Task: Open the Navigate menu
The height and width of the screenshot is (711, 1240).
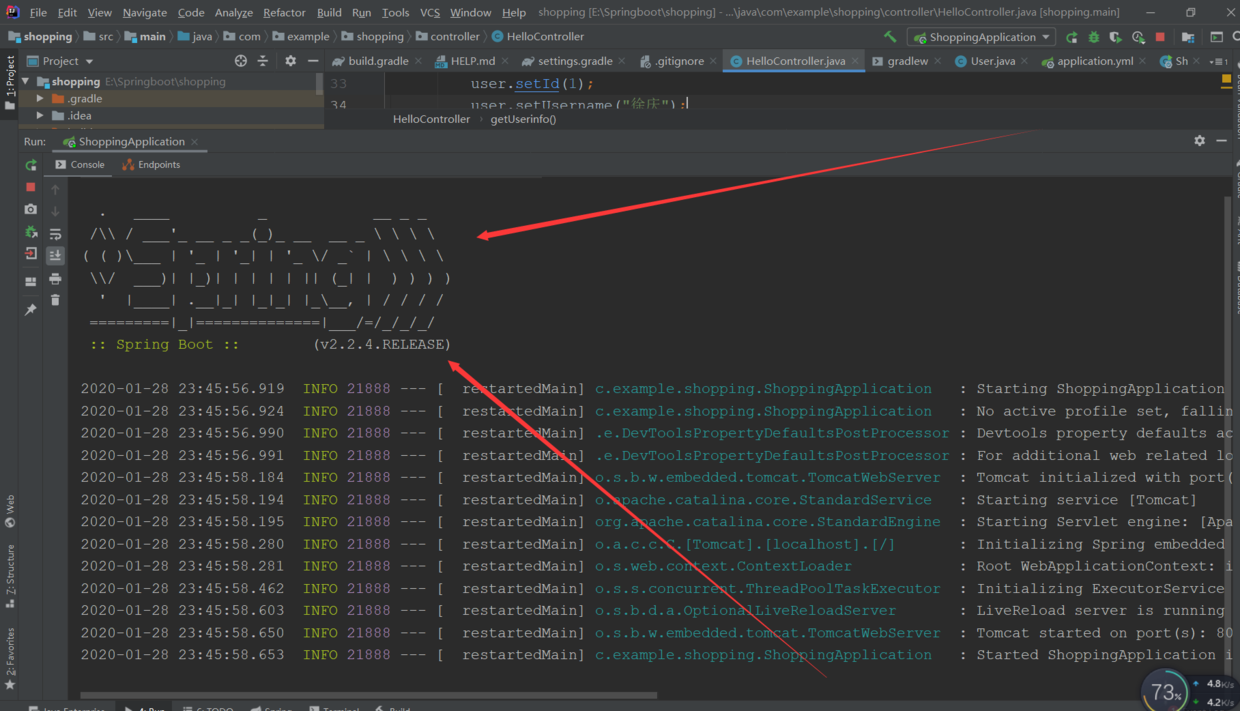Action: click(145, 13)
